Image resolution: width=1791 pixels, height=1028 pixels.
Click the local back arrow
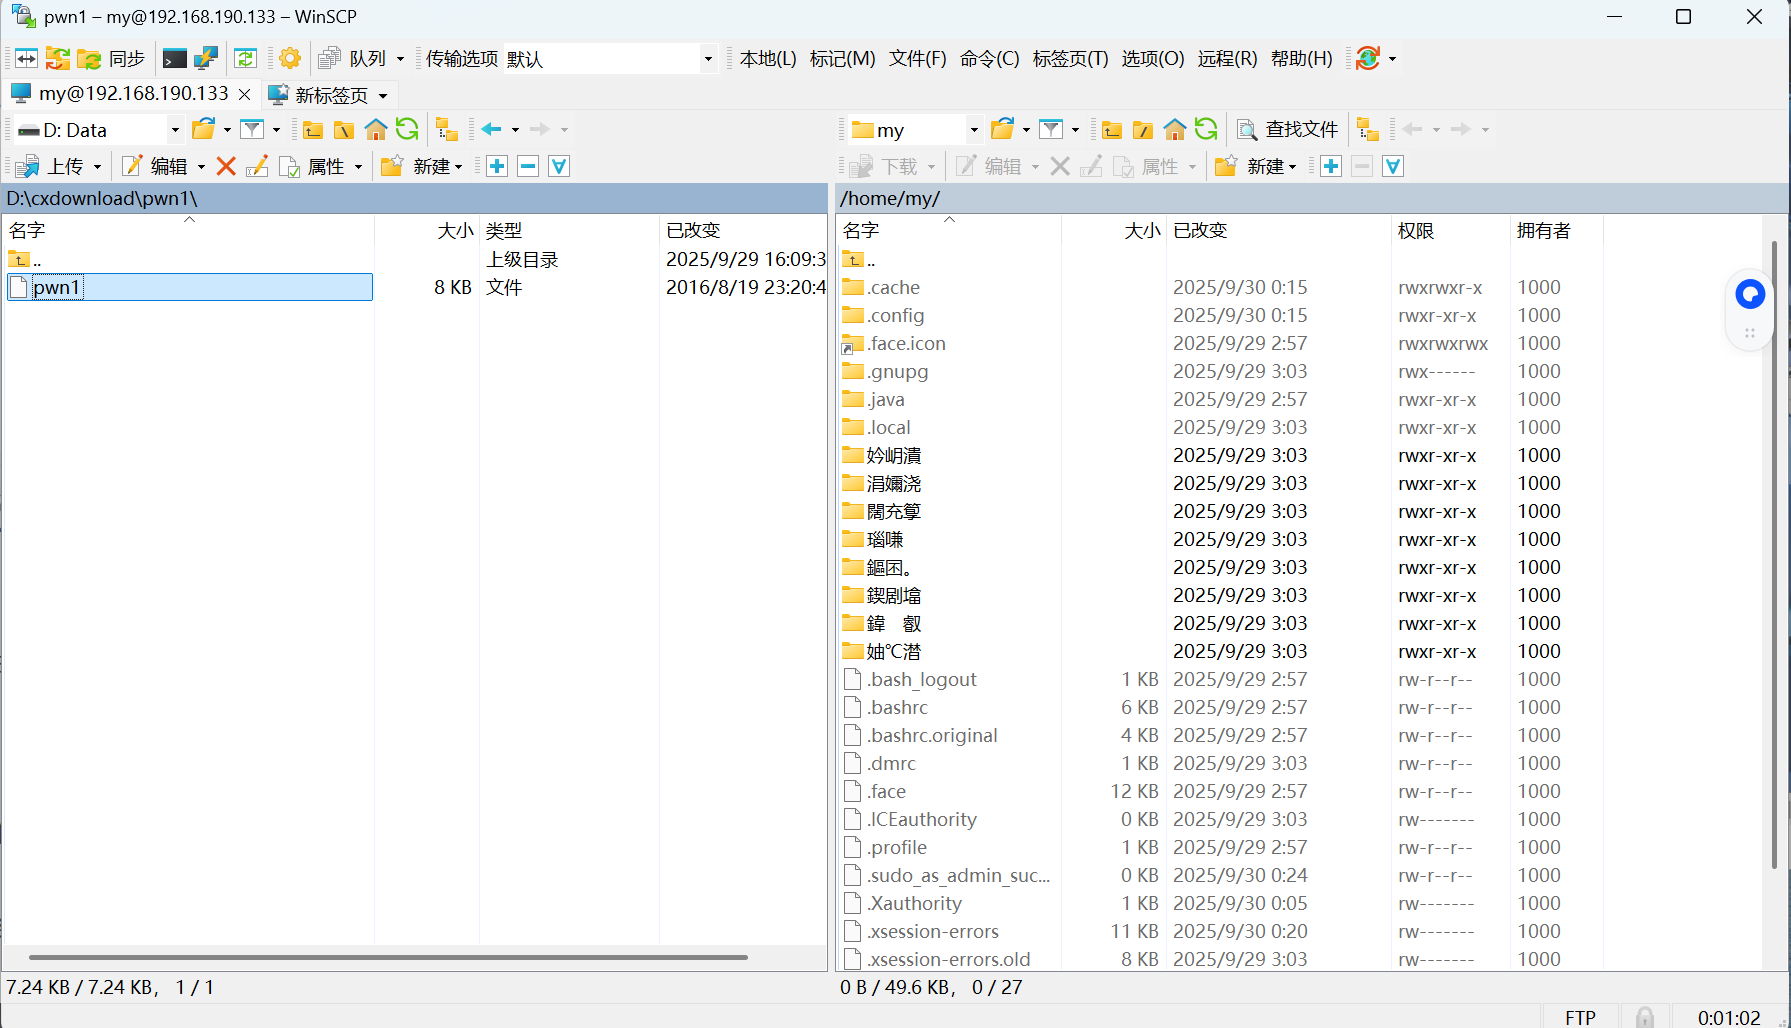491,129
